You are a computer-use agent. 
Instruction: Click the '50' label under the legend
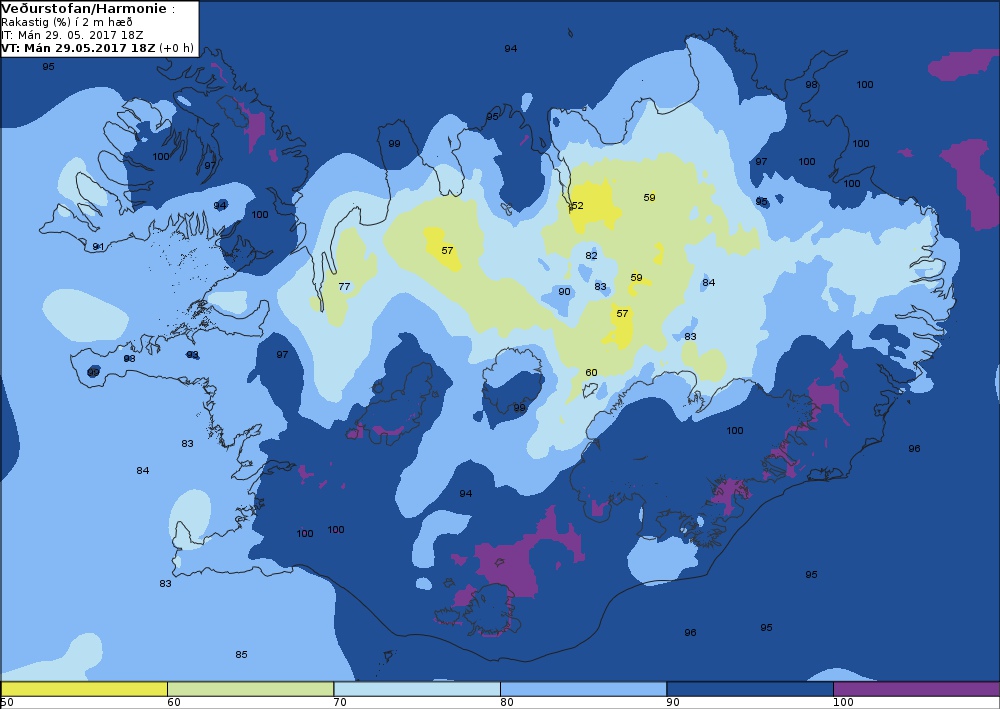point(7,702)
